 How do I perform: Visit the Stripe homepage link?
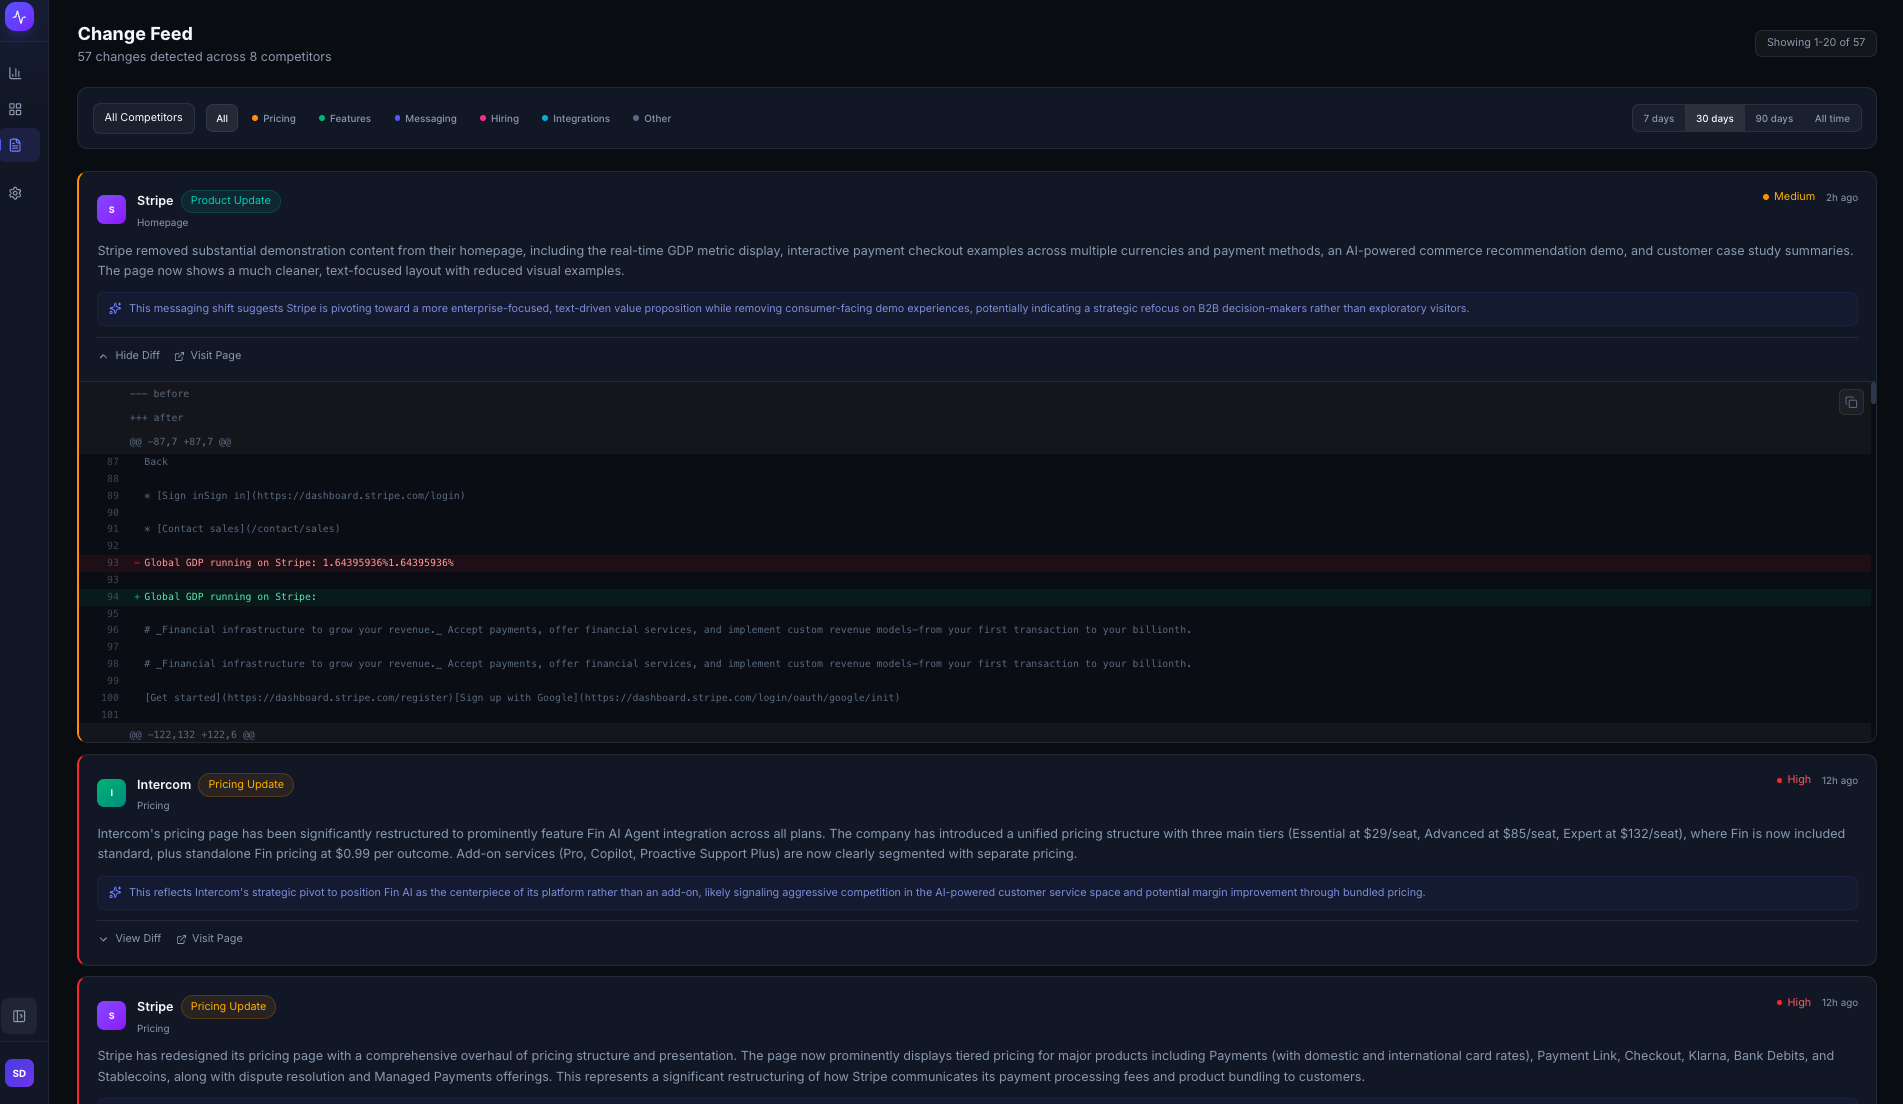[208, 355]
